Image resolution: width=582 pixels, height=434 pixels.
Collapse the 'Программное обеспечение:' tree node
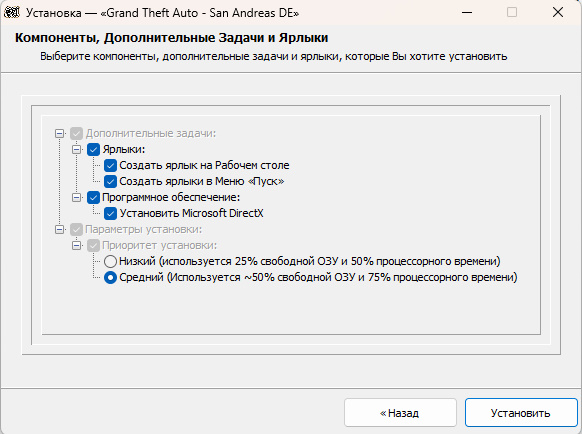coord(76,198)
